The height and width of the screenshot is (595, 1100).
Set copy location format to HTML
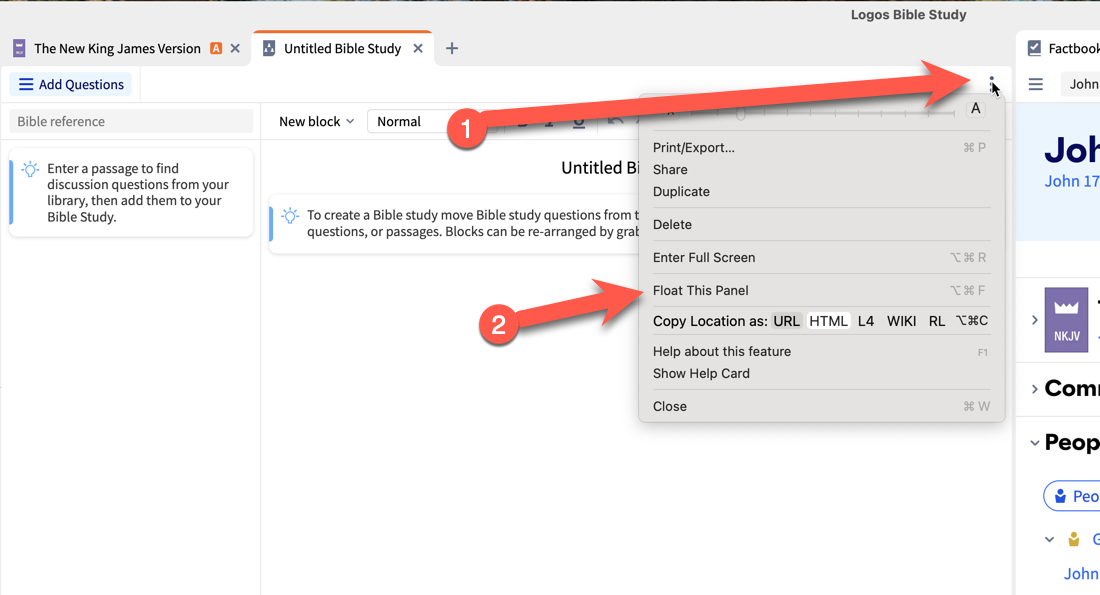pos(829,321)
